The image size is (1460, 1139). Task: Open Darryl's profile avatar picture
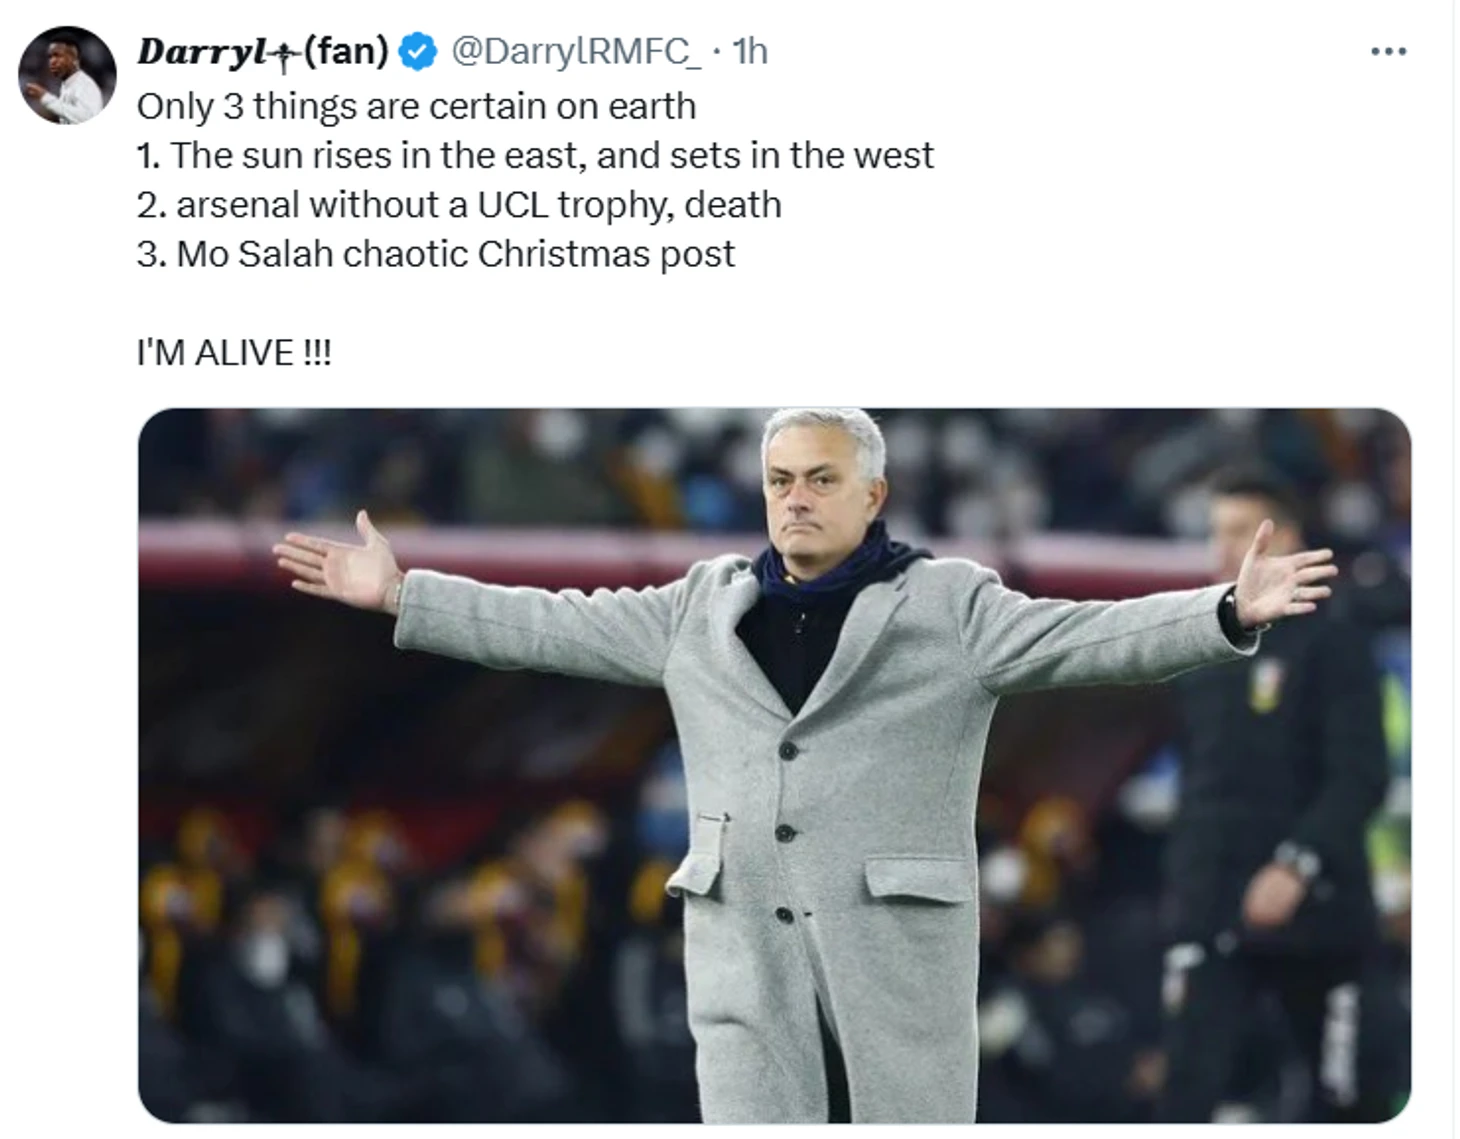pos(67,76)
